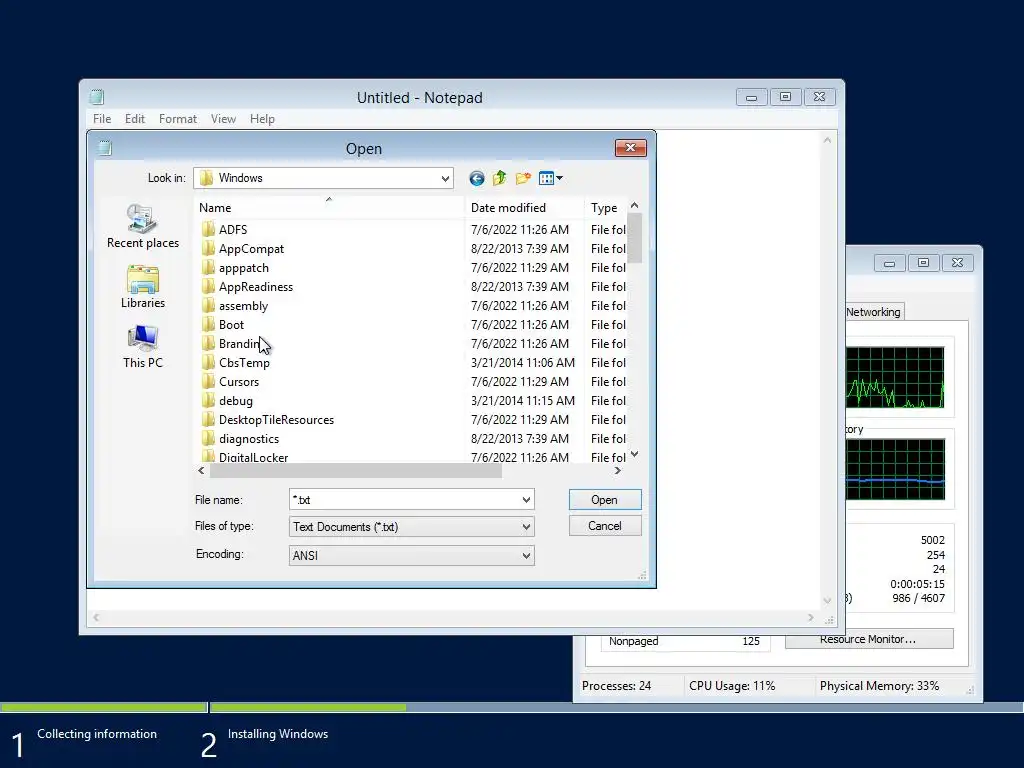The width and height of the screenshot is (1024, 768).
Task: Click the Open dialog title icon
Action: coord(105,148)
